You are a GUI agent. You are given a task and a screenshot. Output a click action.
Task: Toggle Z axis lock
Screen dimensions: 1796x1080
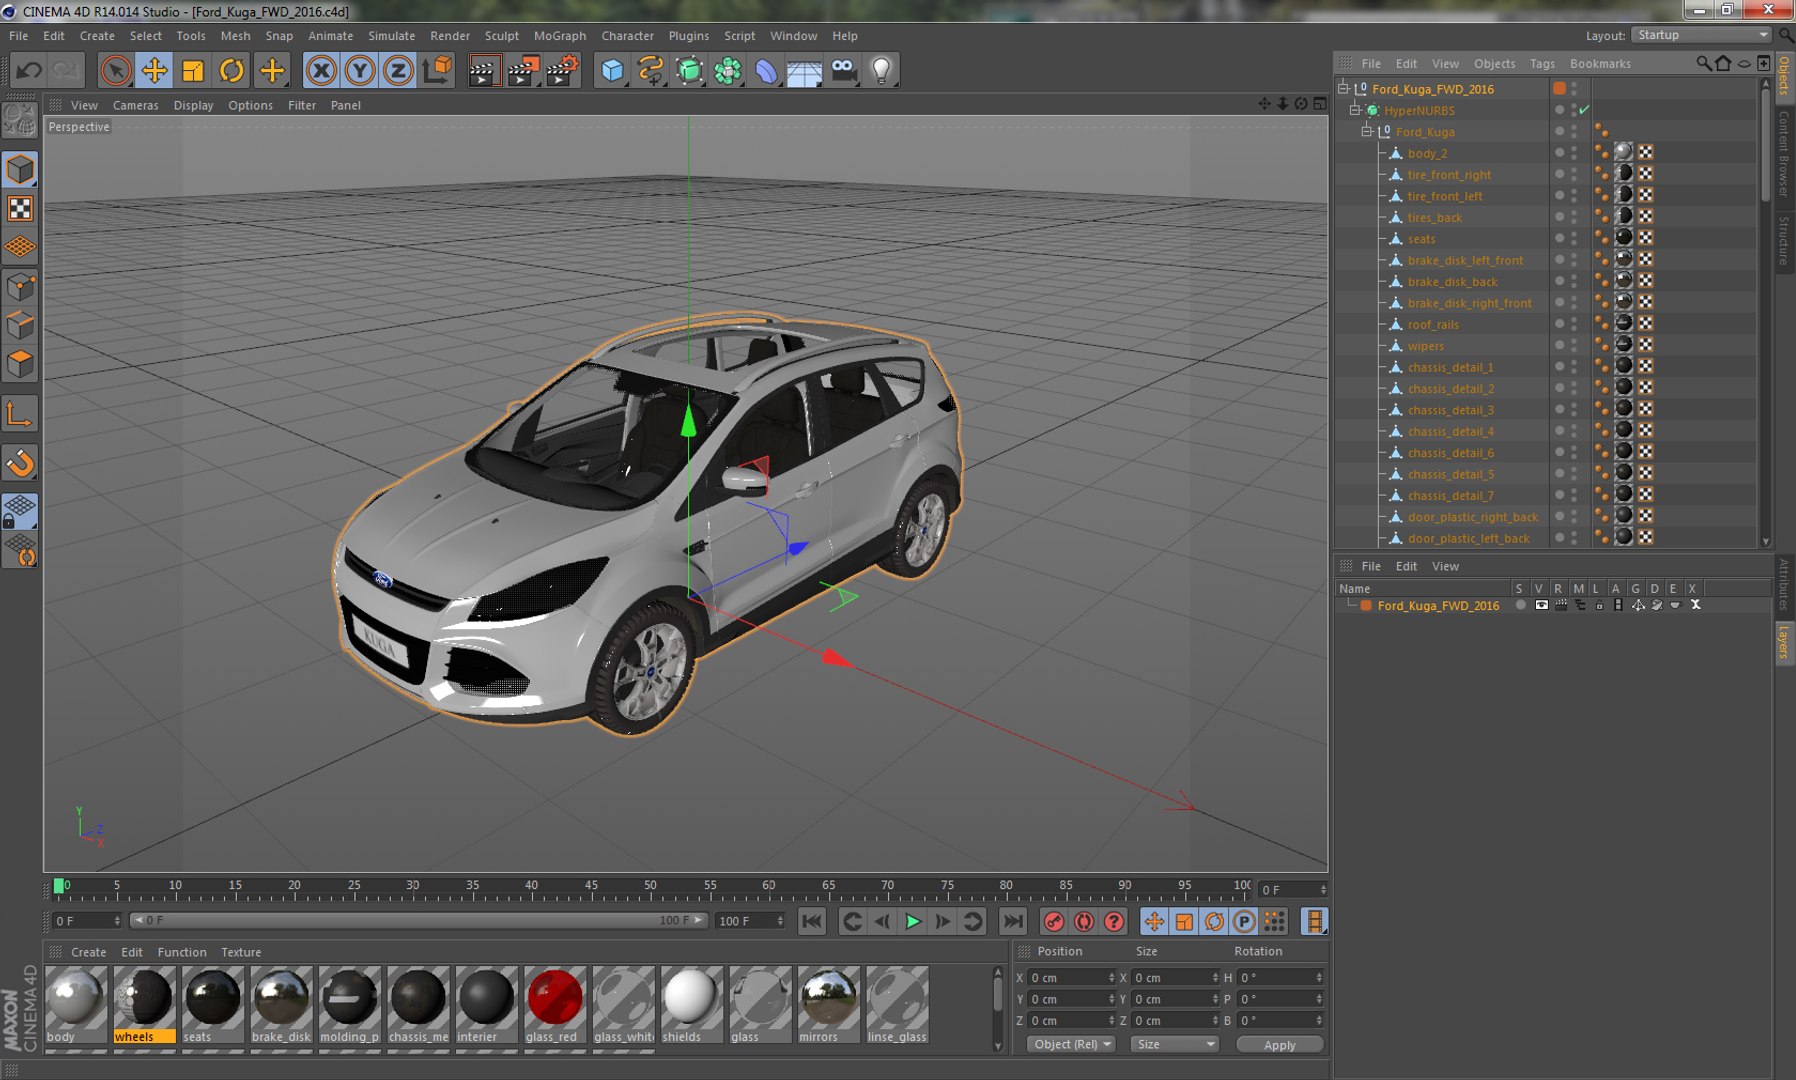click(398, 70)
